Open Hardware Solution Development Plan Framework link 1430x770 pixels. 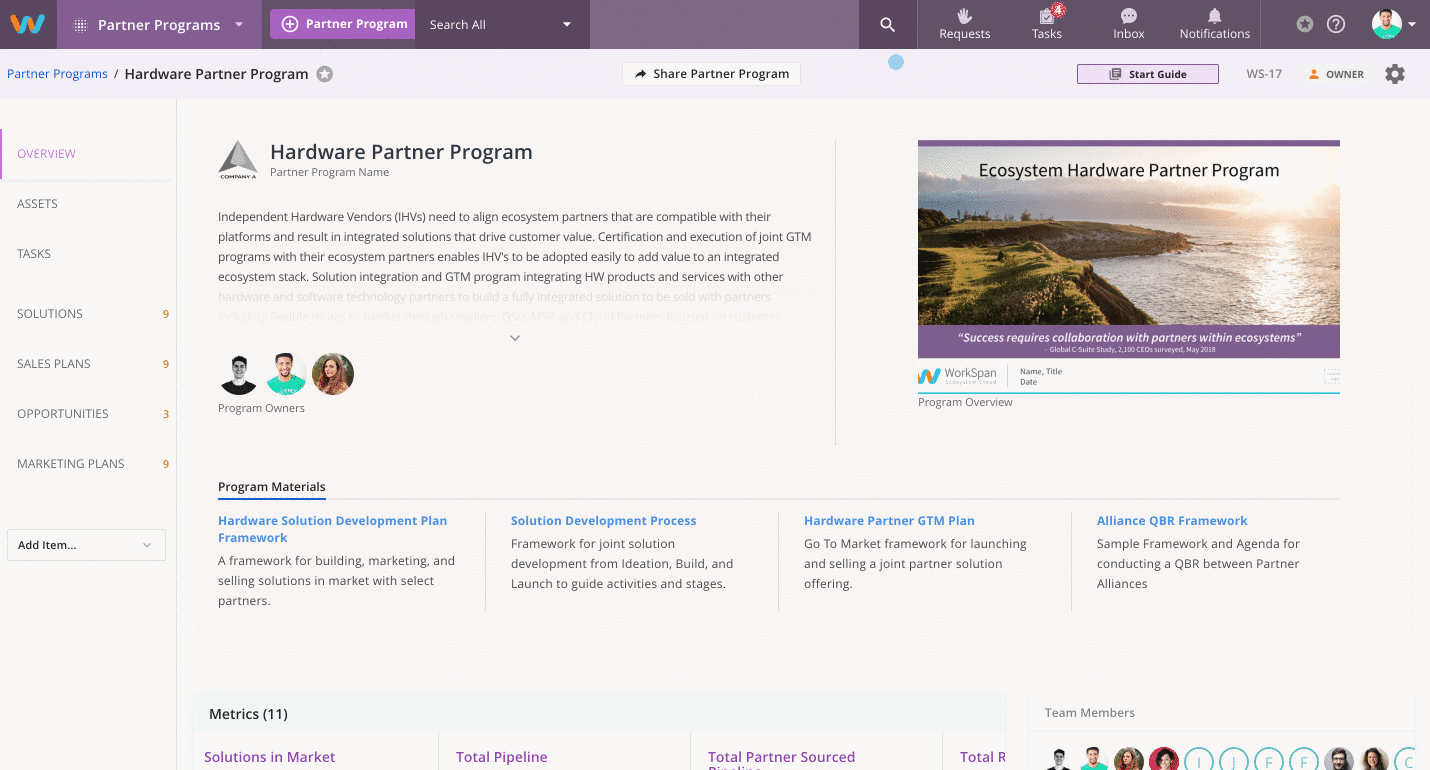(333, 529)
